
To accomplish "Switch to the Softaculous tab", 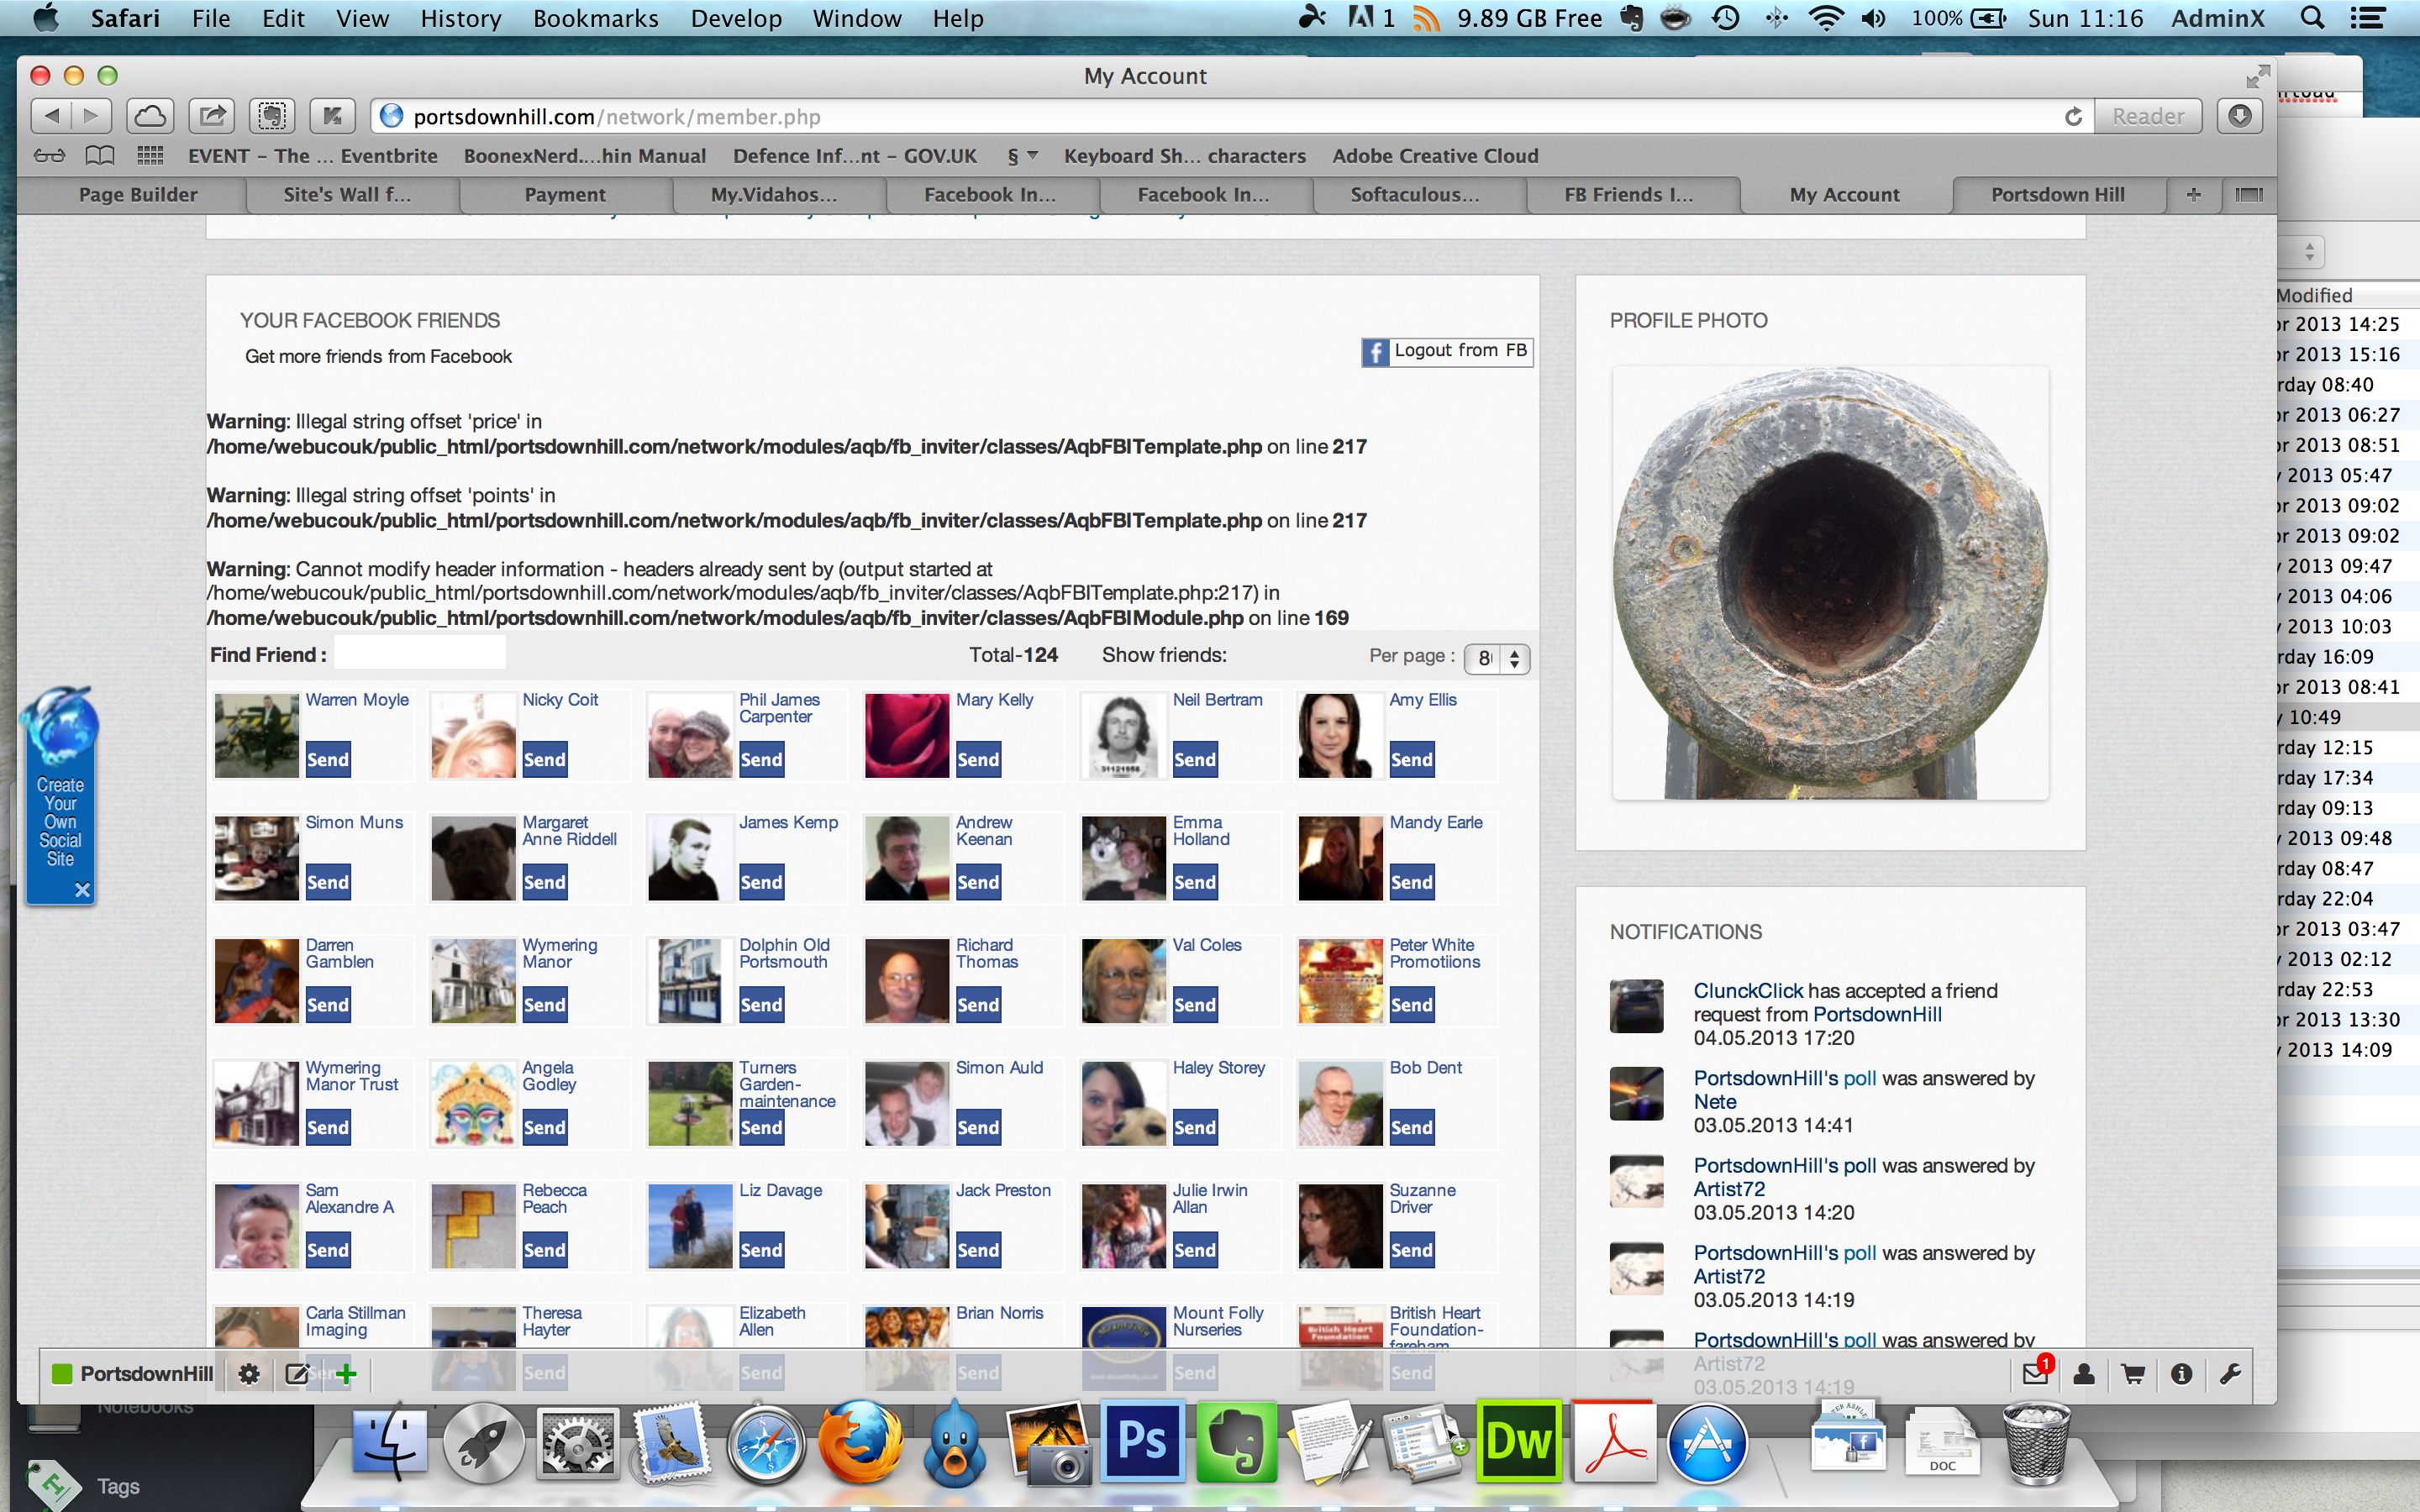I will (1414, 195).
